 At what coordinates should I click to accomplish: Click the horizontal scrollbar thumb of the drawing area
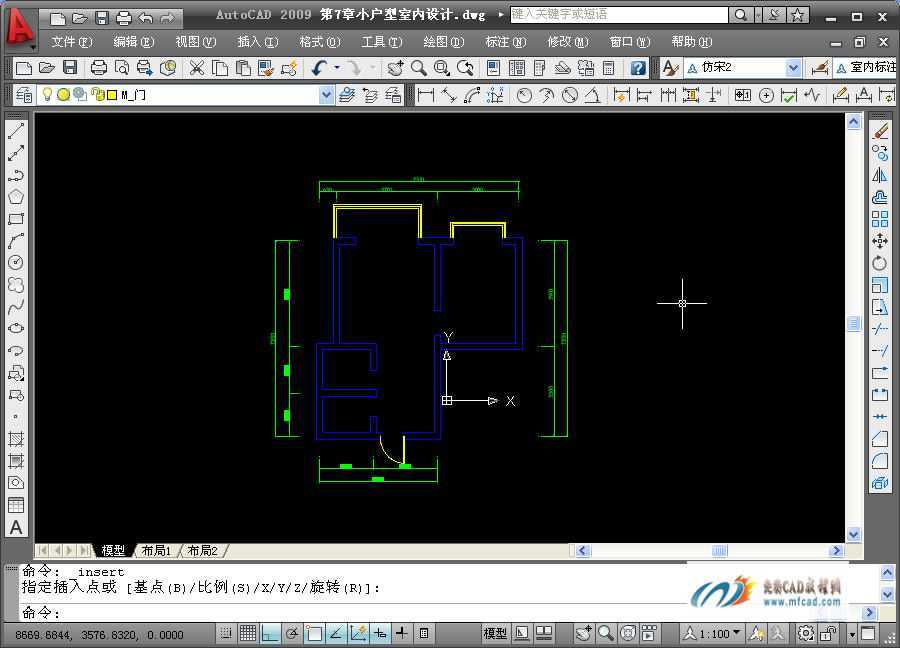click(x=720, y=550)
